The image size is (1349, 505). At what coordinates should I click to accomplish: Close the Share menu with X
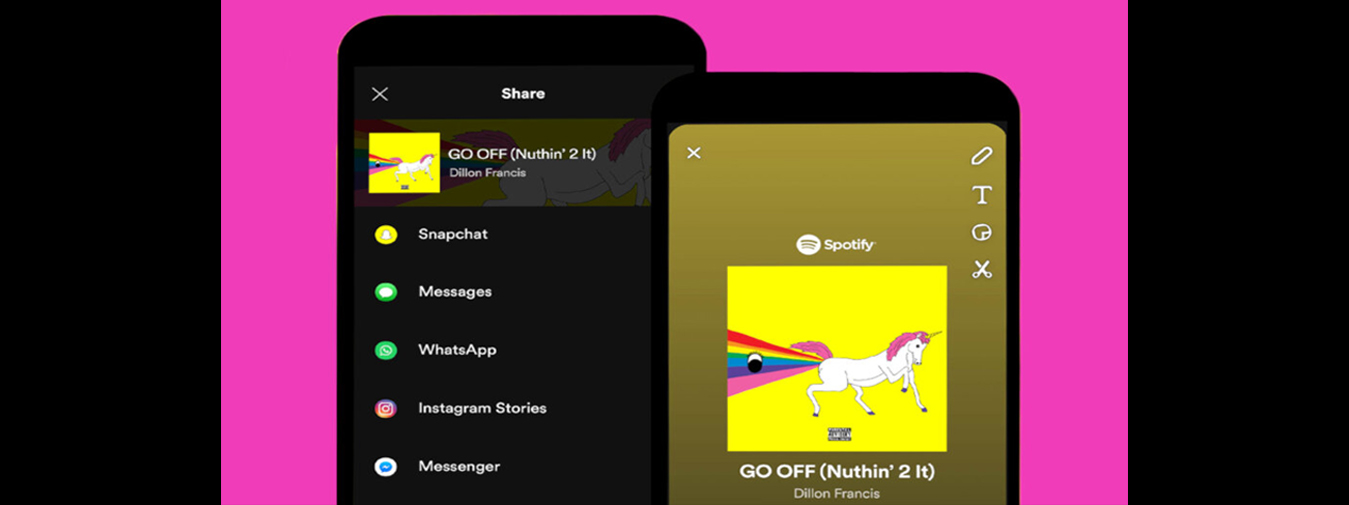click(x=380, y=94)
